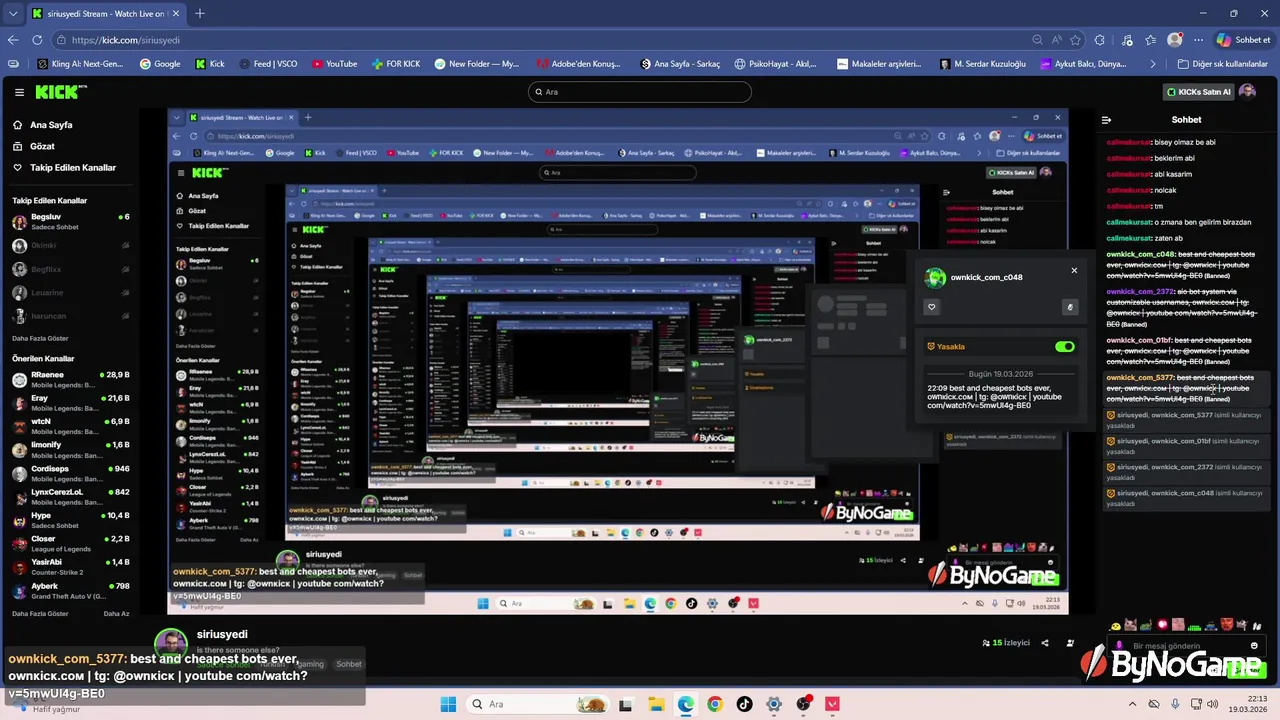The image size is (1280, 720).
Task: Open recommended channel wtcN
Action: click(x=70, y=426)
